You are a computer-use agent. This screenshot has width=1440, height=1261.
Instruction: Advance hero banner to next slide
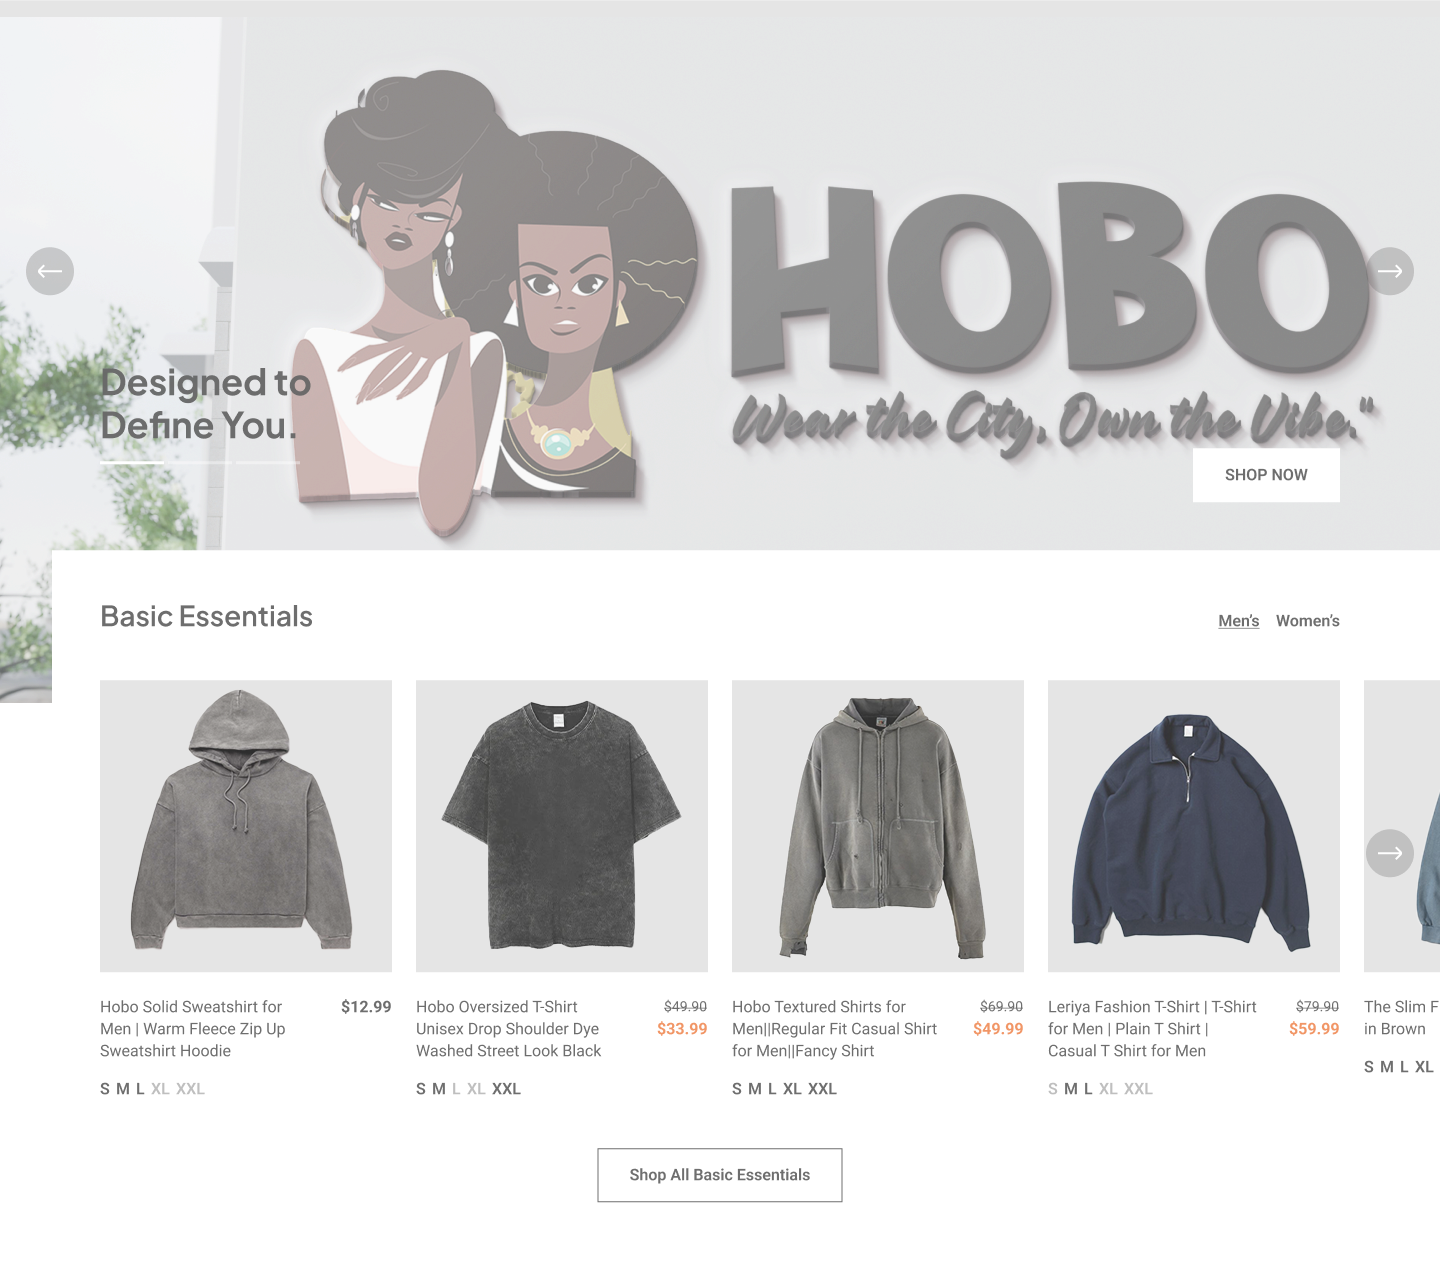click(1390, 271)
